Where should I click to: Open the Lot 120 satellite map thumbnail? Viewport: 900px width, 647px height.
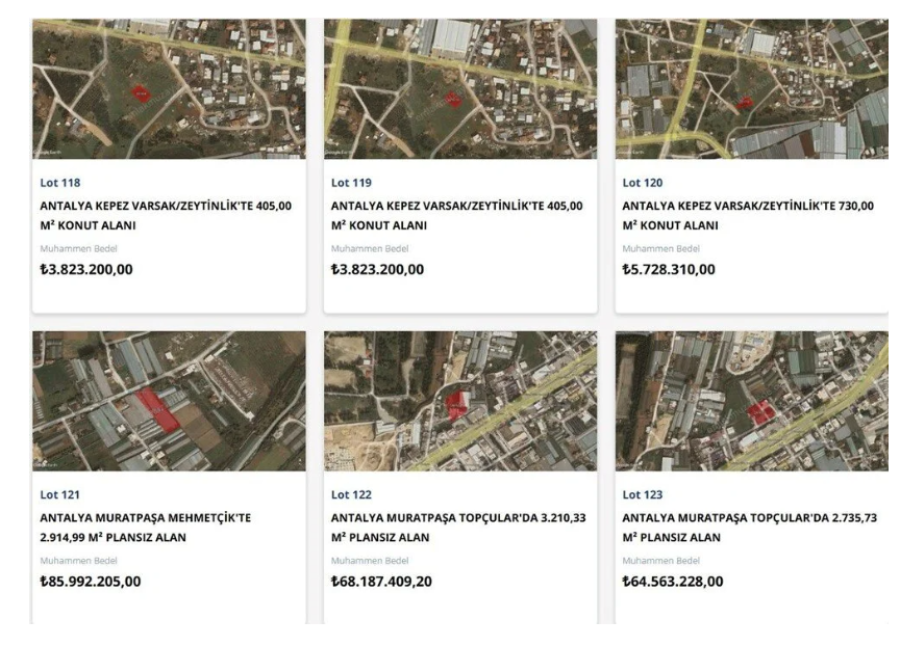pyautogui.click(x=752, y=89)
